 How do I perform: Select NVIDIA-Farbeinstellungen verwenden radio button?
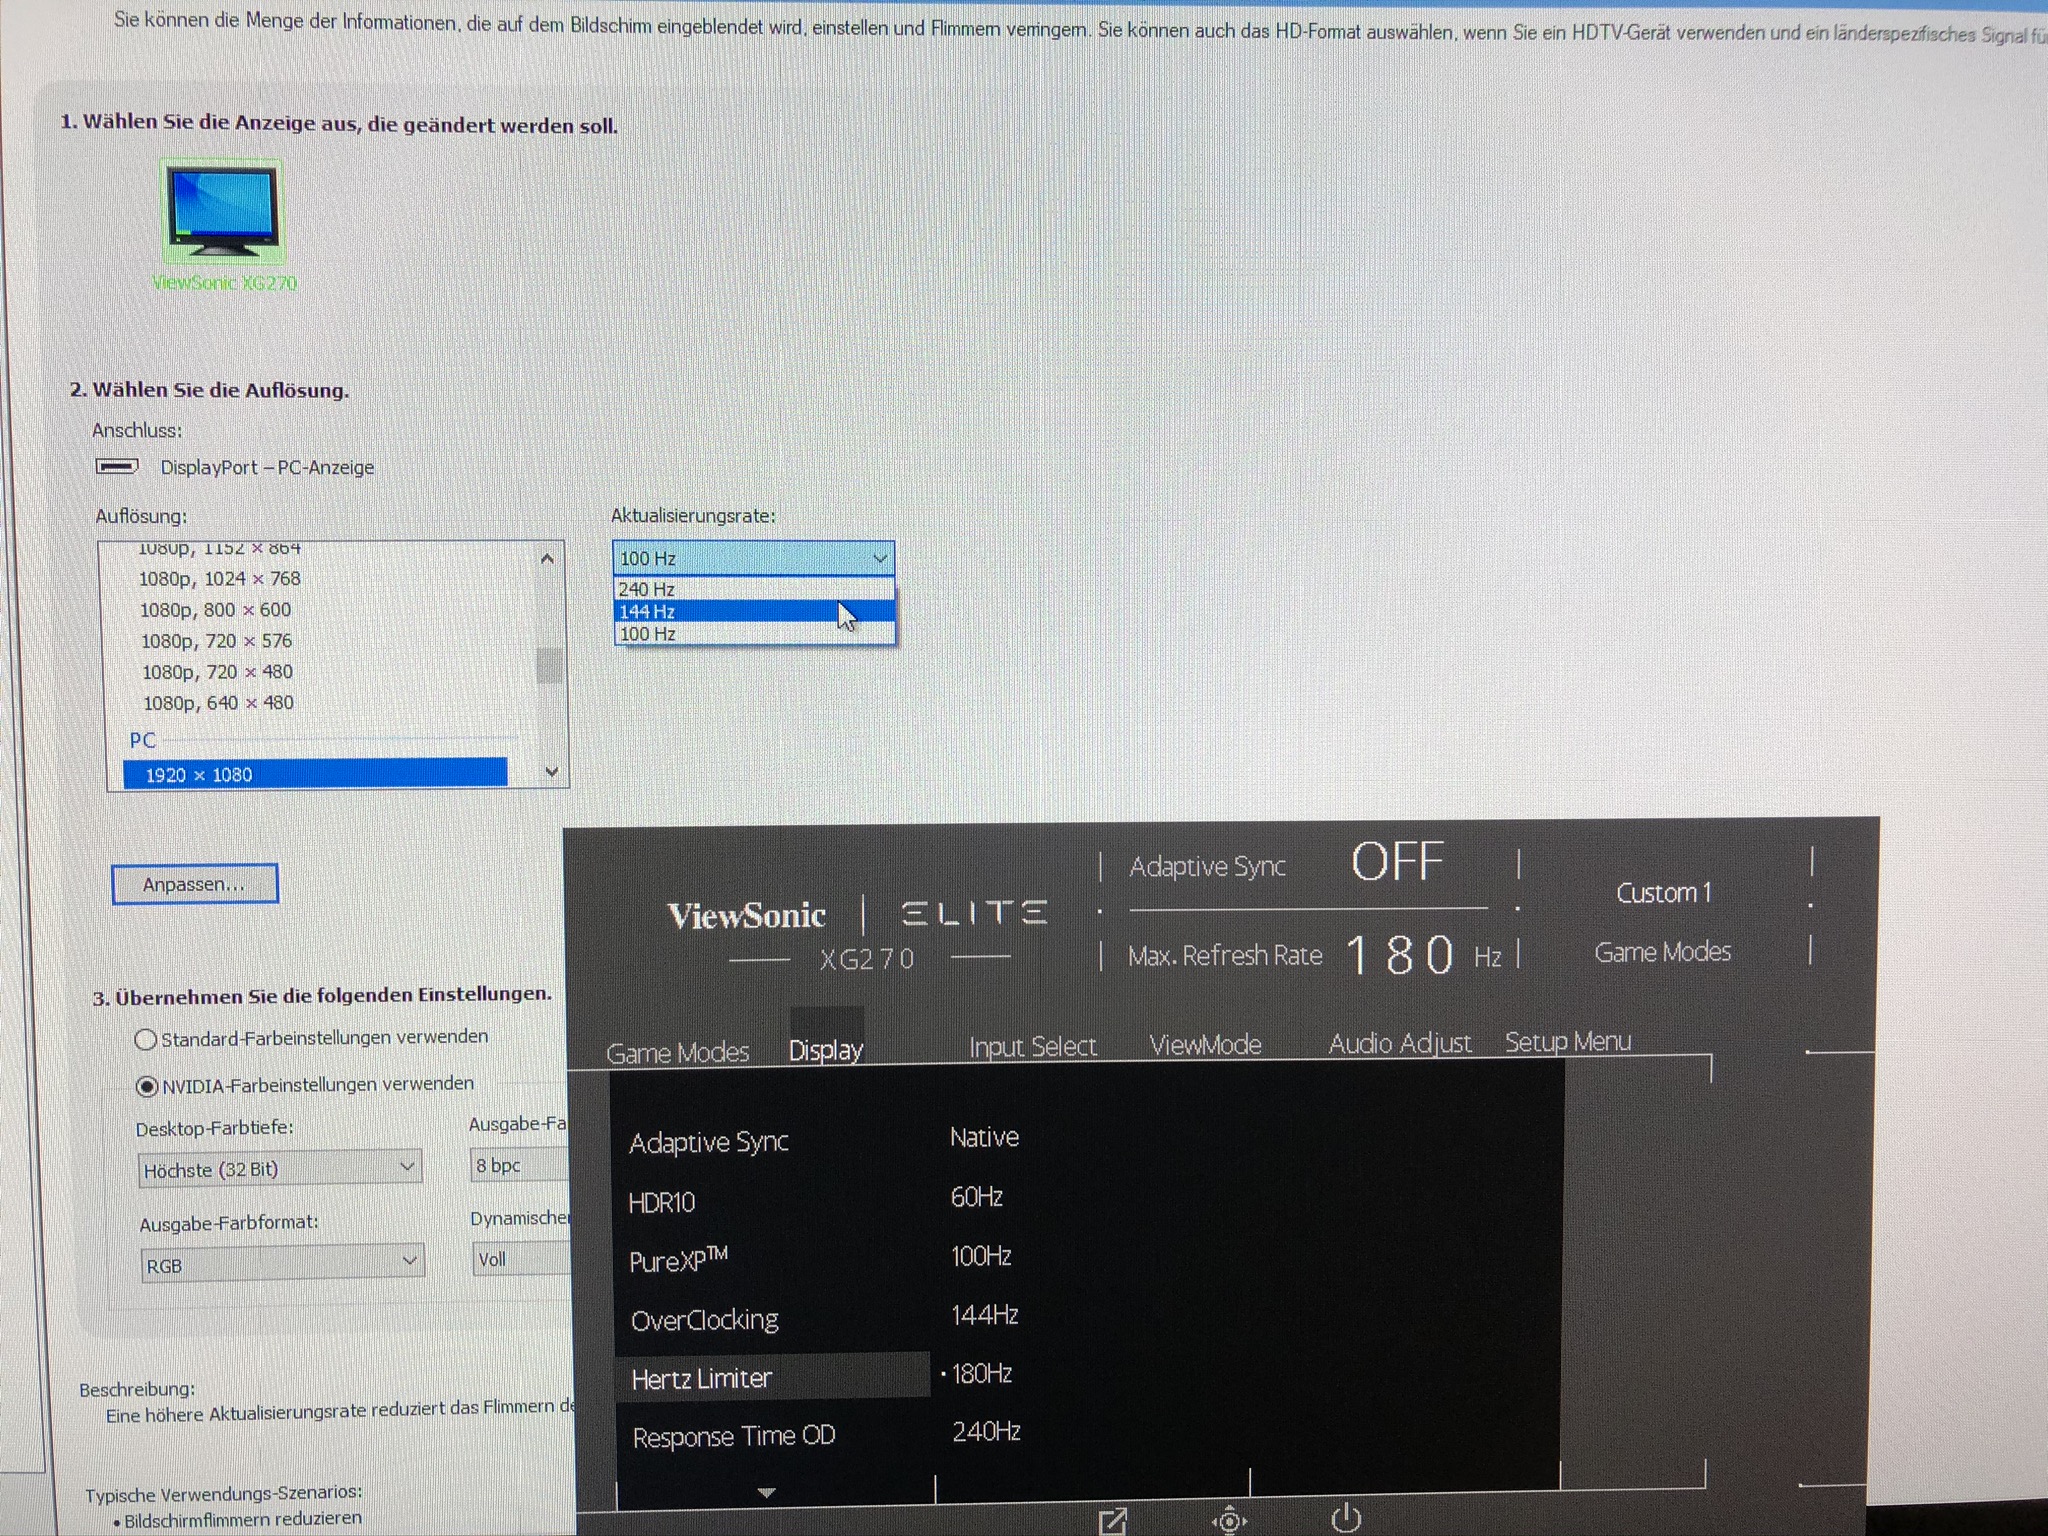point(147,1086)
